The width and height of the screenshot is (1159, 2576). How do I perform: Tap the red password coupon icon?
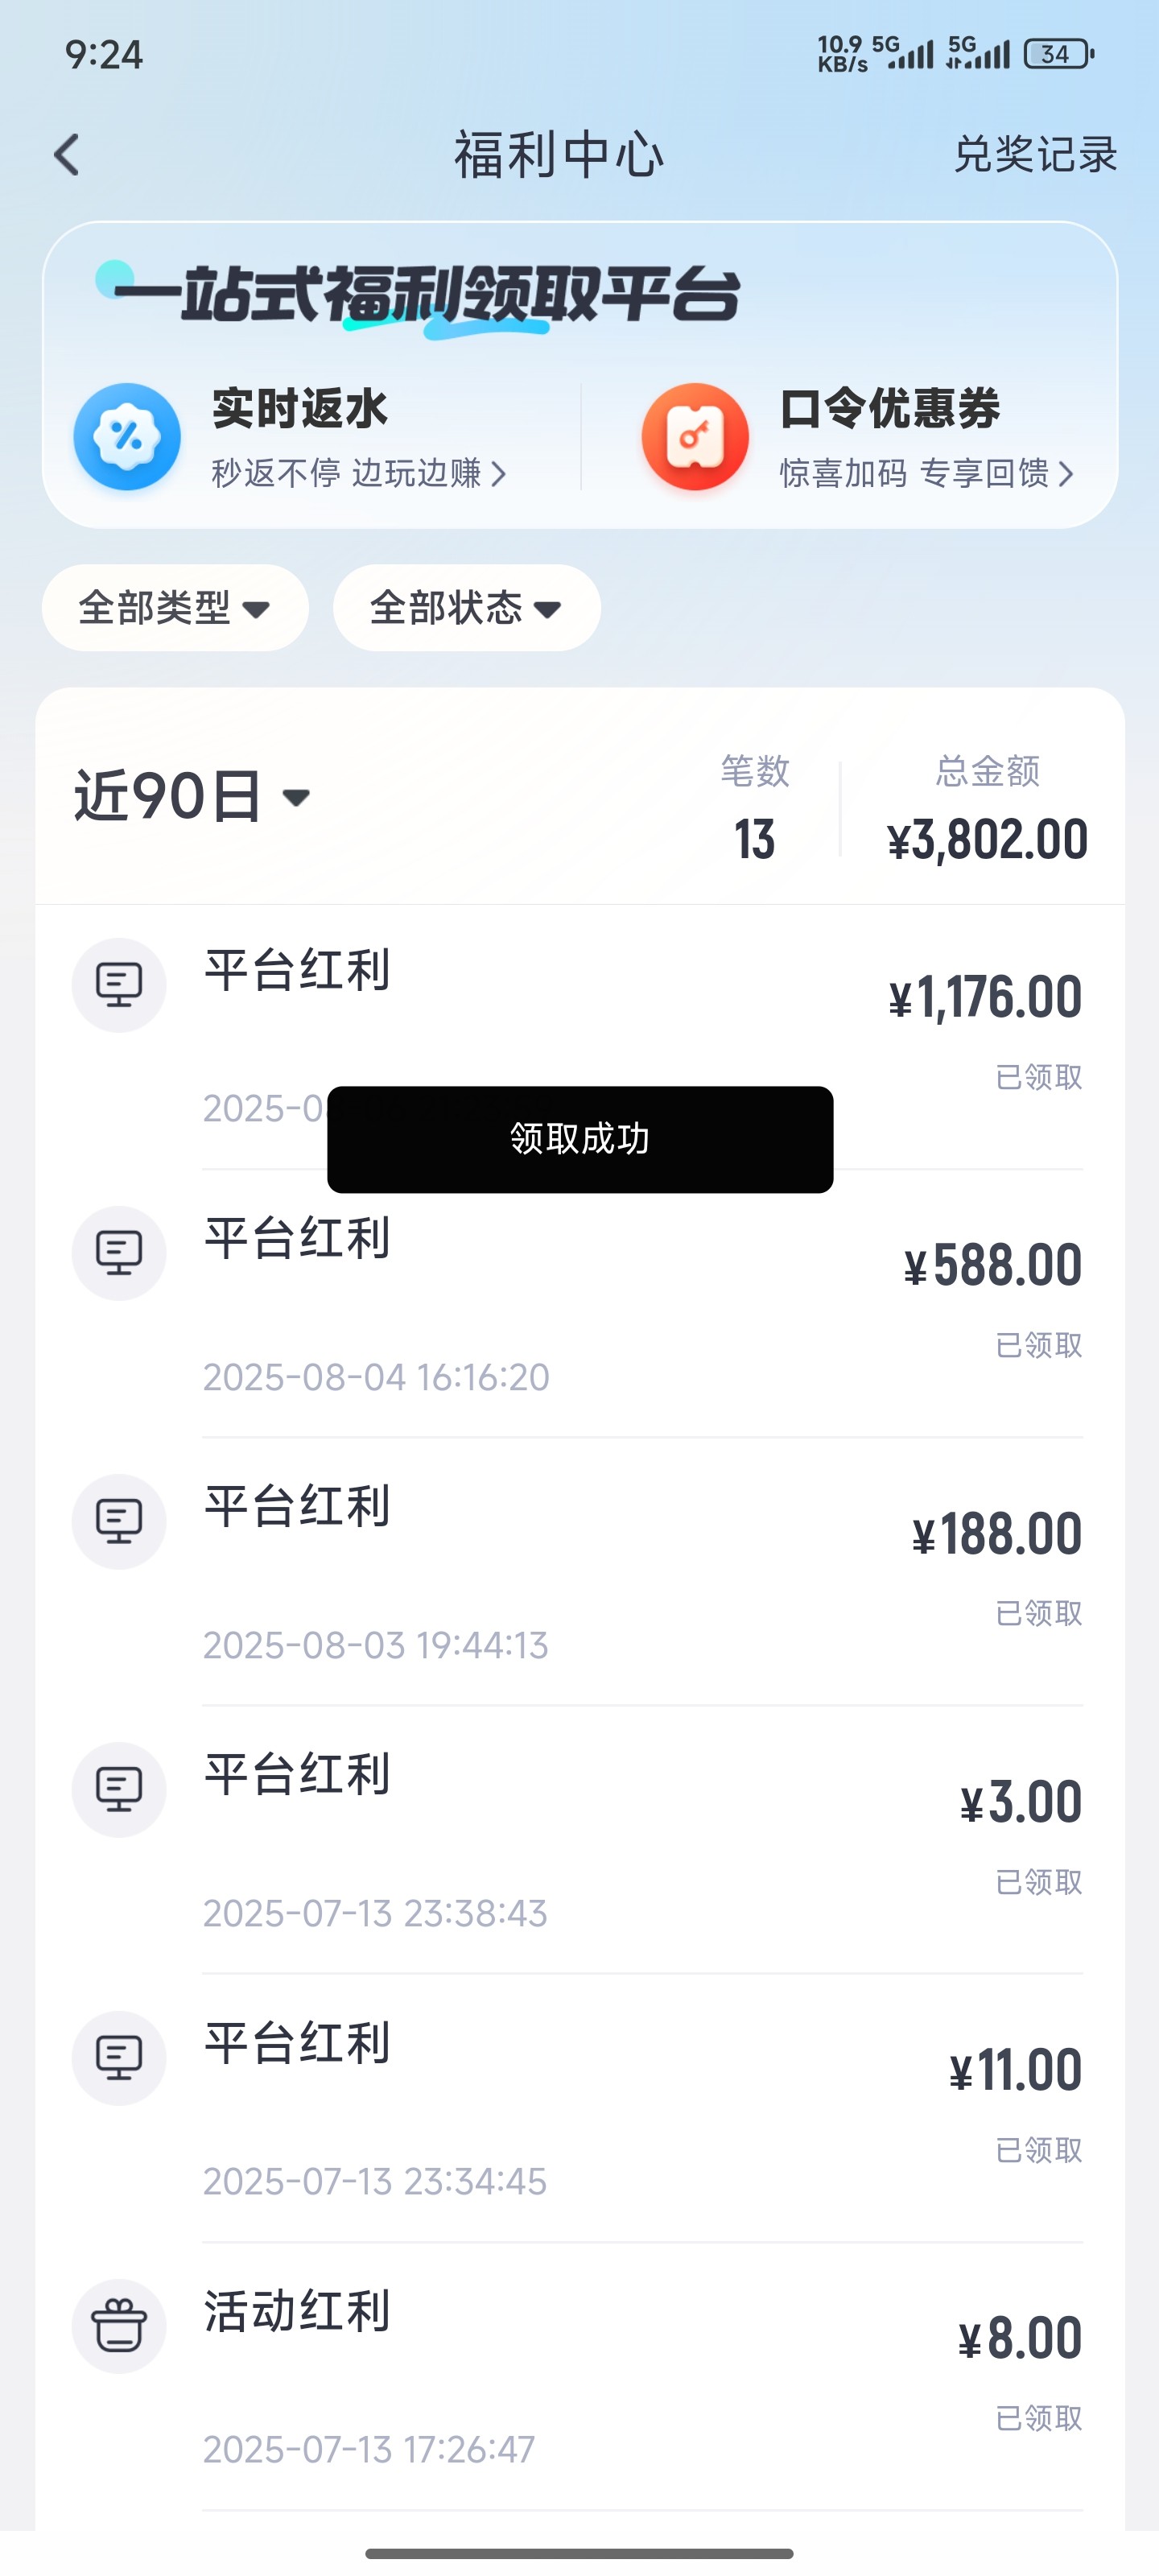(x=695, y=437)
